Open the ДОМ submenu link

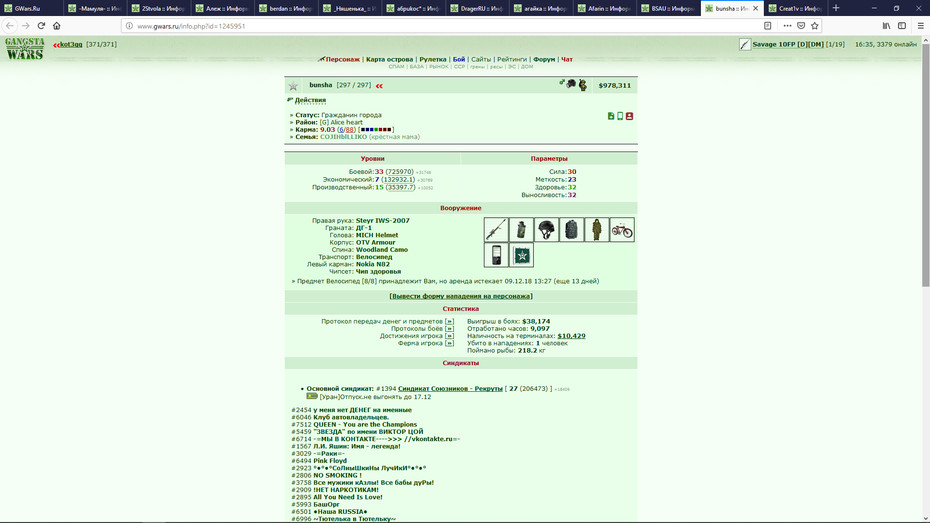[527, 66]
